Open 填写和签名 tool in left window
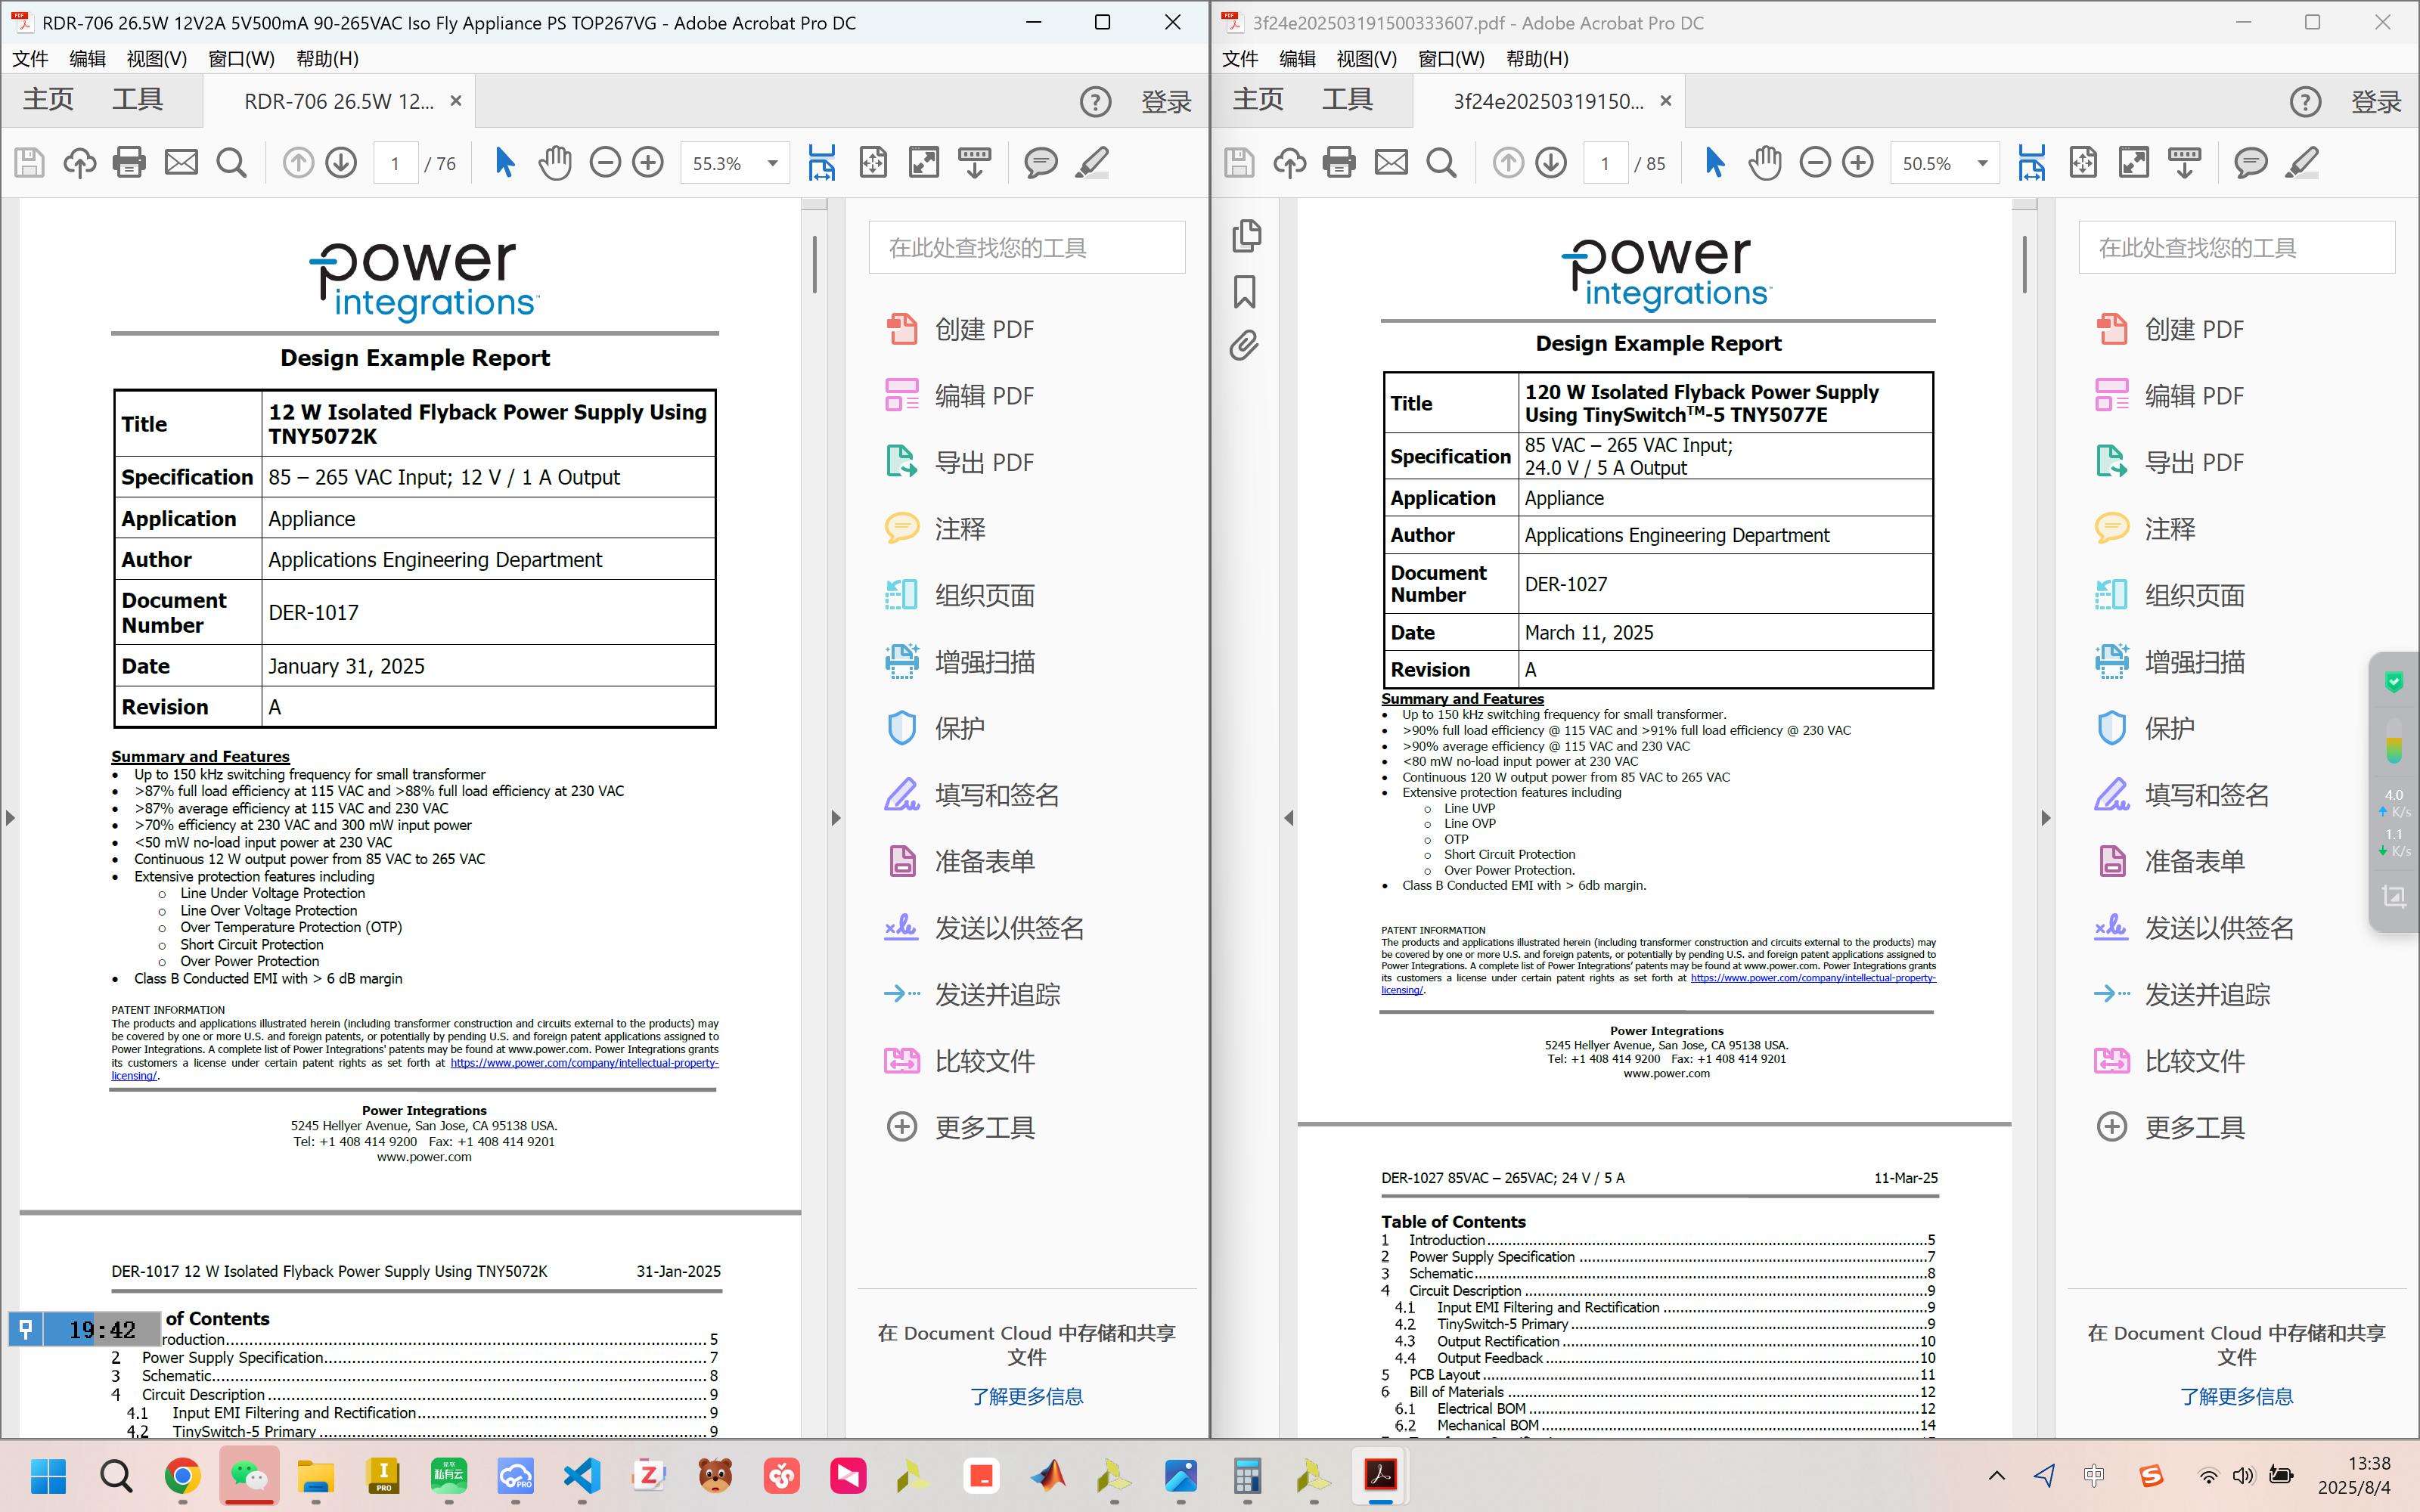Image resolution: width=2420 pixels, height=1512 pixels. coord(972,795)
